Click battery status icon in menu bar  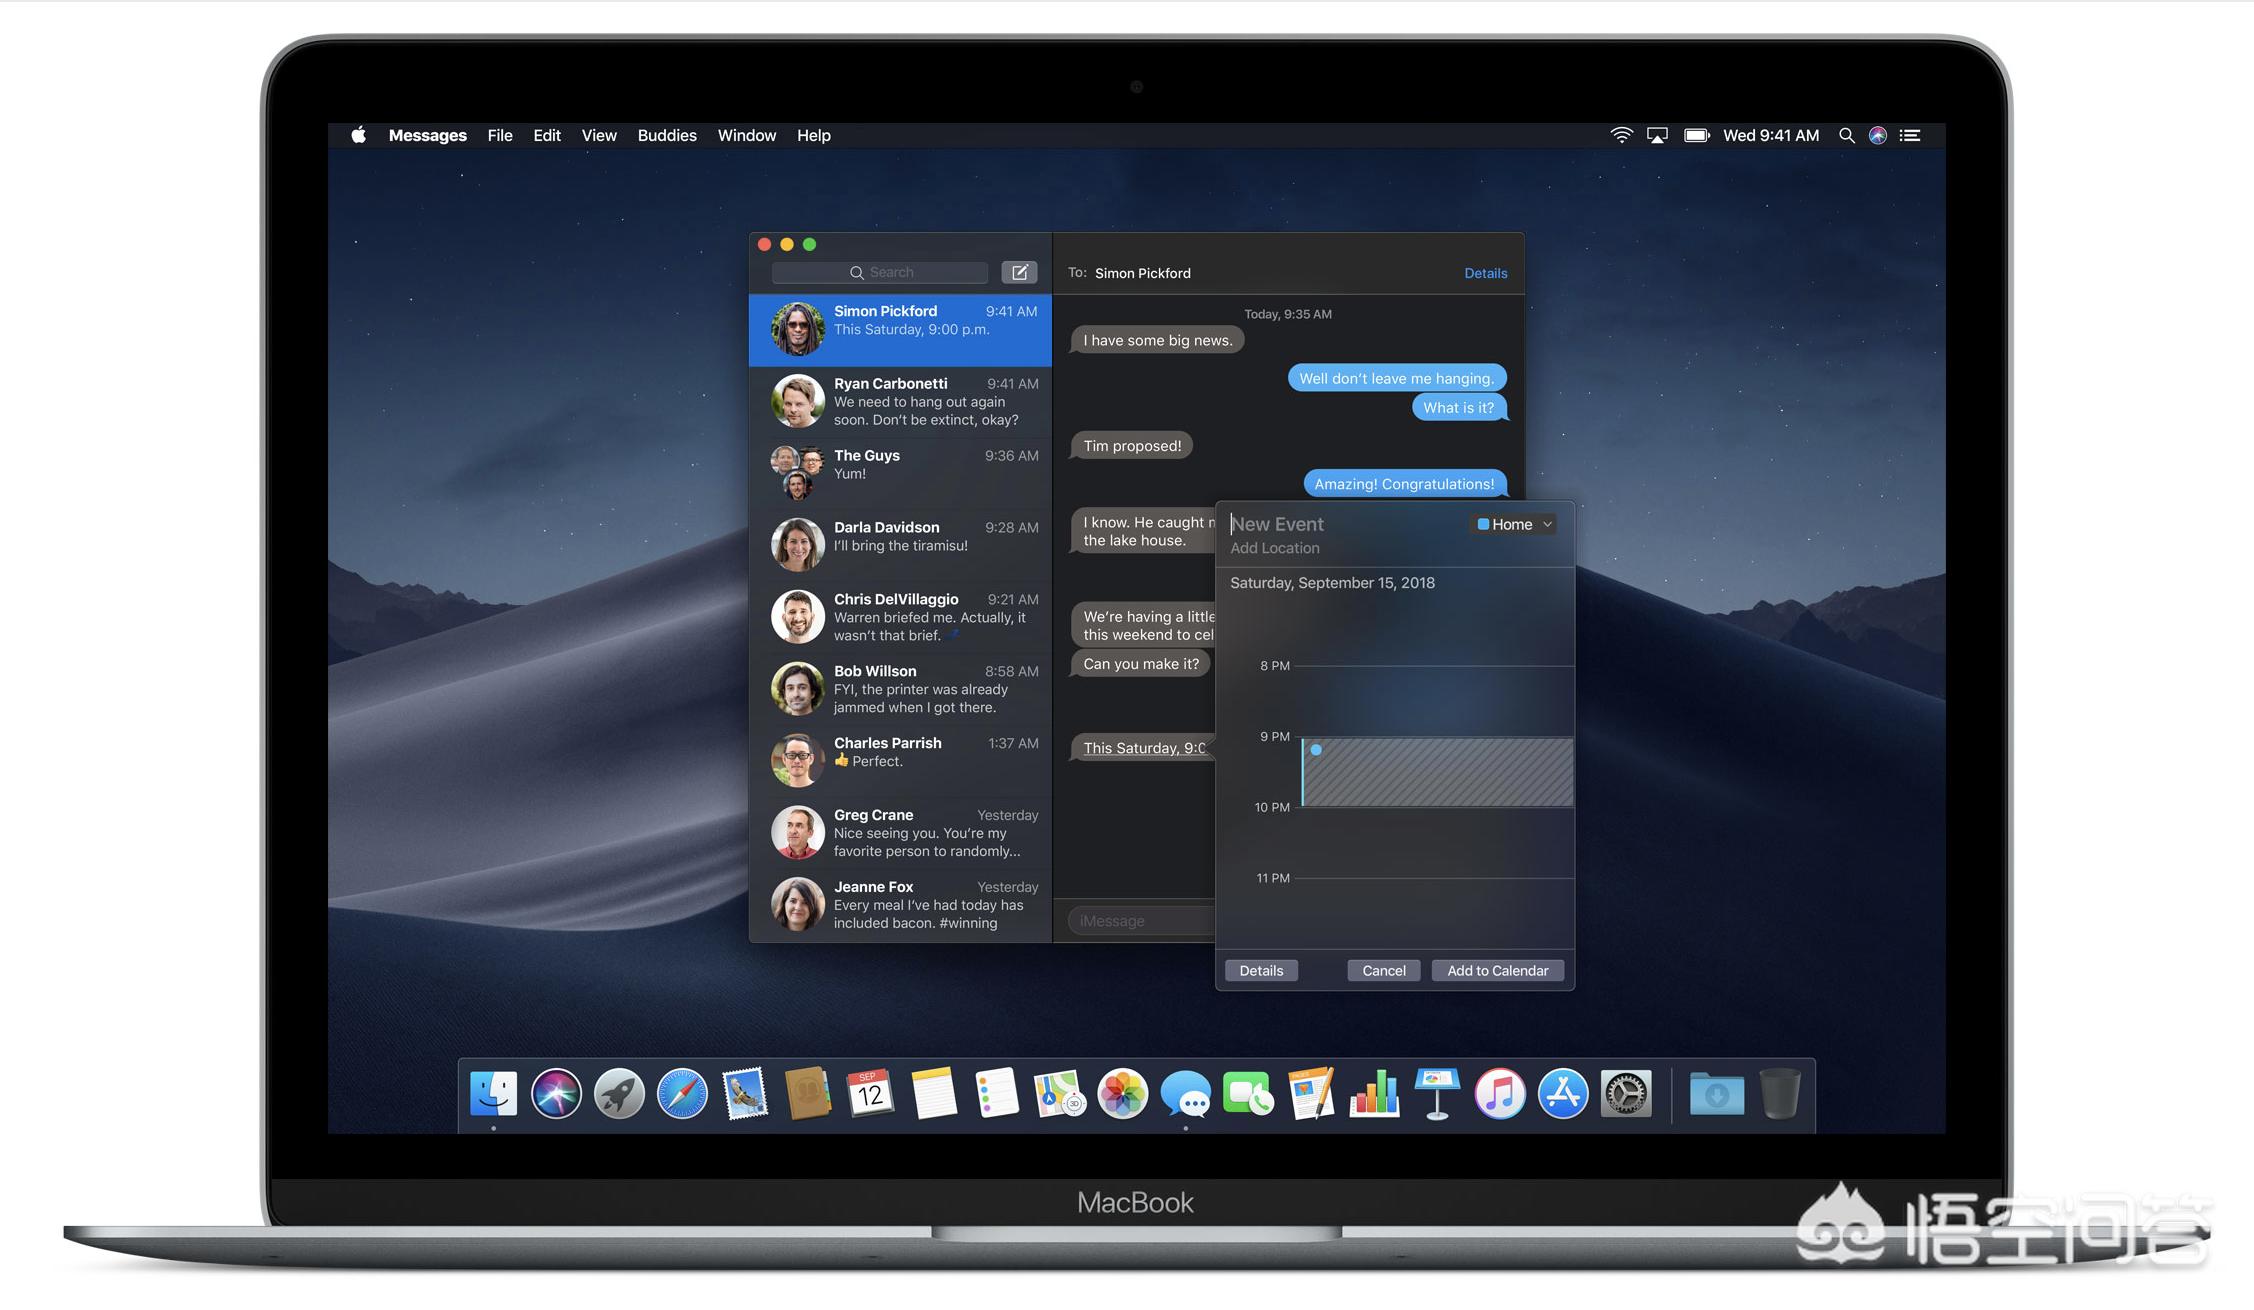click(1696, 135)
